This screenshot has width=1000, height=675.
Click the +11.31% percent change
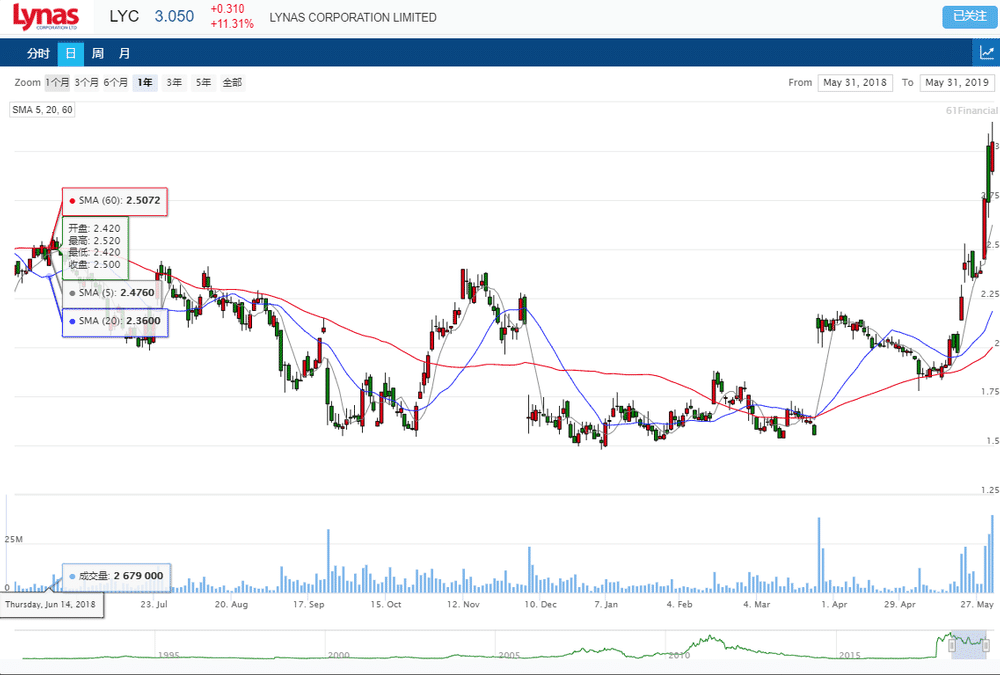coord(232,24)
